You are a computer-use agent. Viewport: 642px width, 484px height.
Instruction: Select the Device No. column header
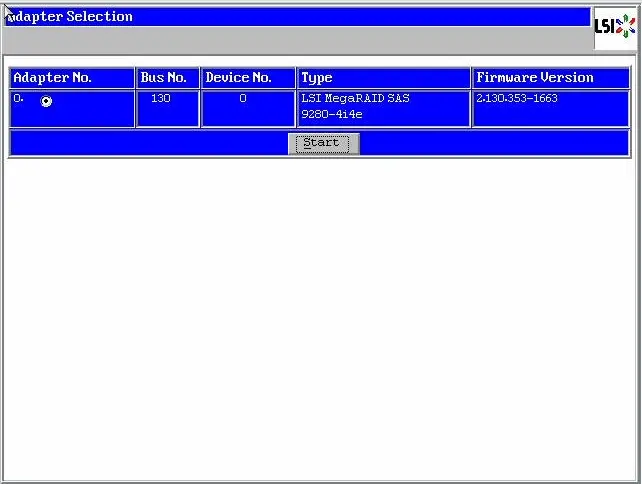tap(248, 78)
